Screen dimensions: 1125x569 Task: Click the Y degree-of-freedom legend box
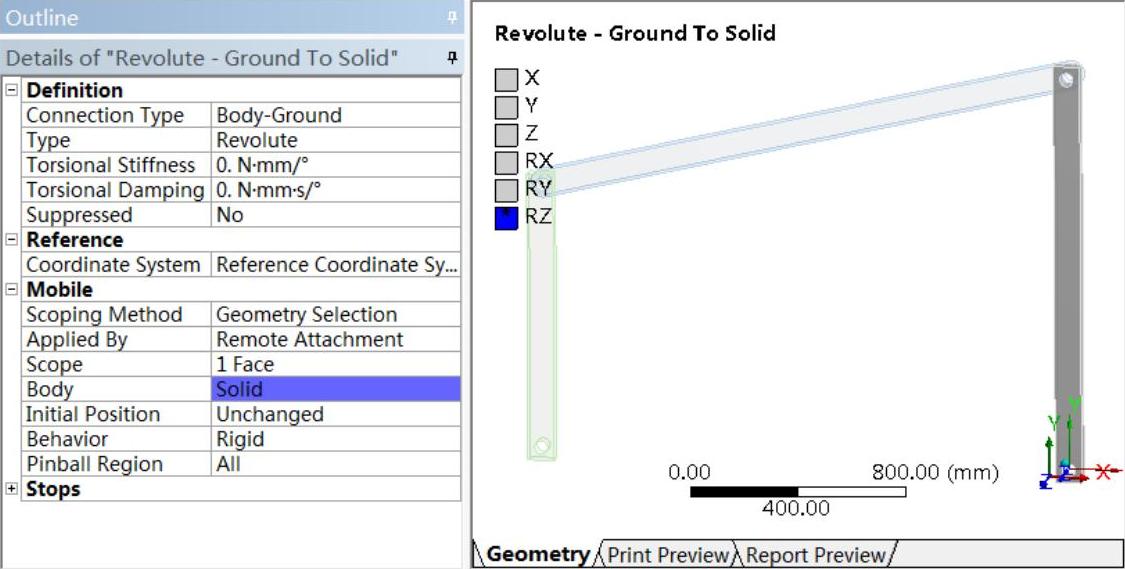(507, 106)
